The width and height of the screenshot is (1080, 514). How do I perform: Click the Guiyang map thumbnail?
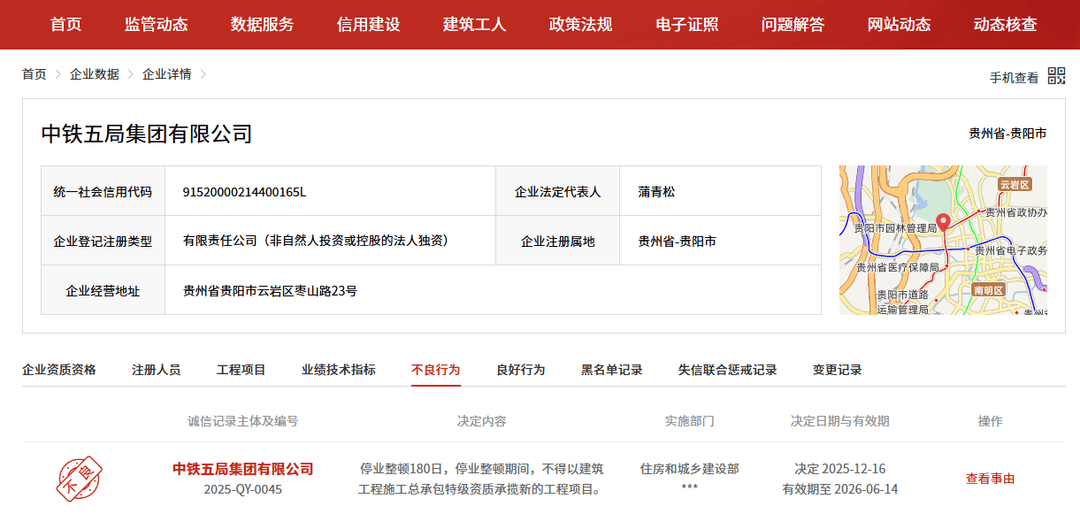pyautogui.click(x=942, y=240)
